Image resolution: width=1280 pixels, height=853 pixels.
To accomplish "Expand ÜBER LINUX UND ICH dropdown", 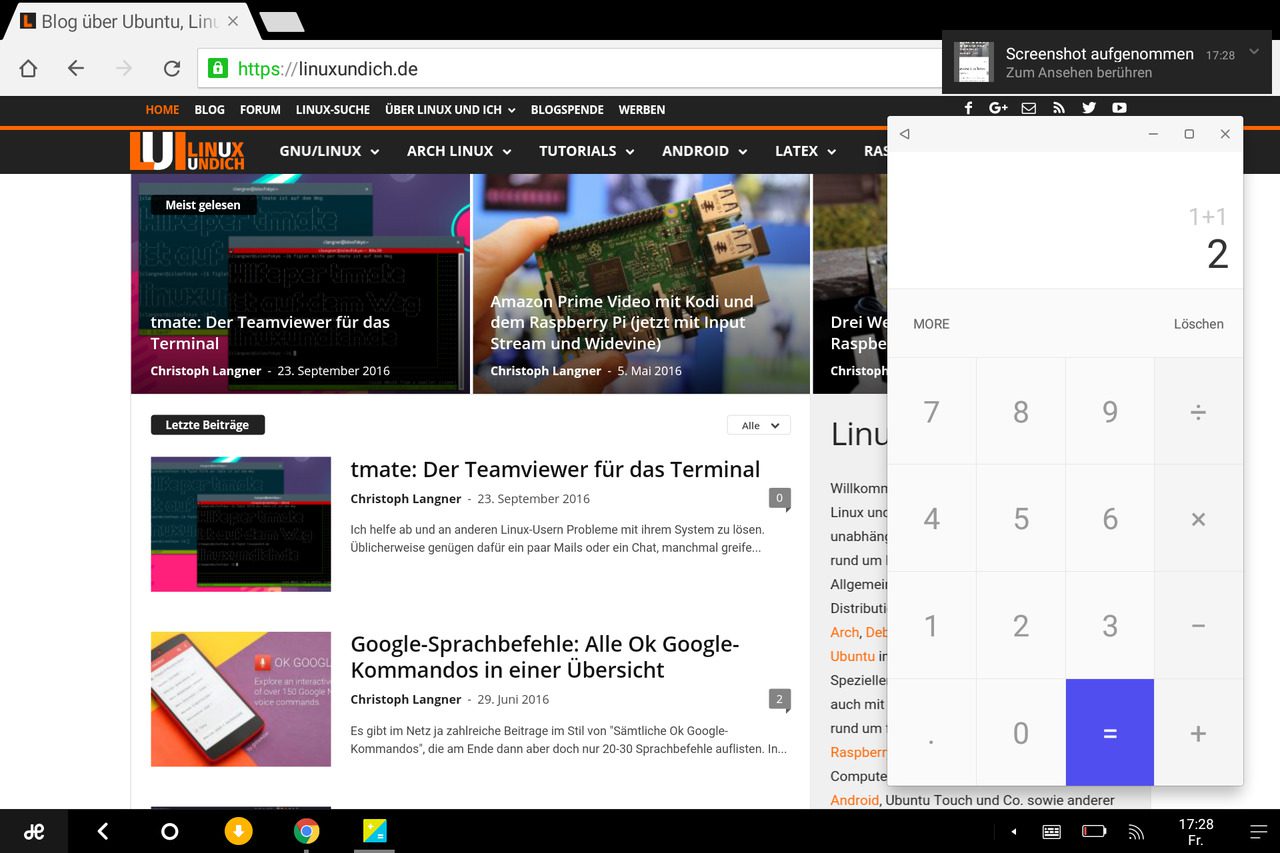I will coord(450,110).
